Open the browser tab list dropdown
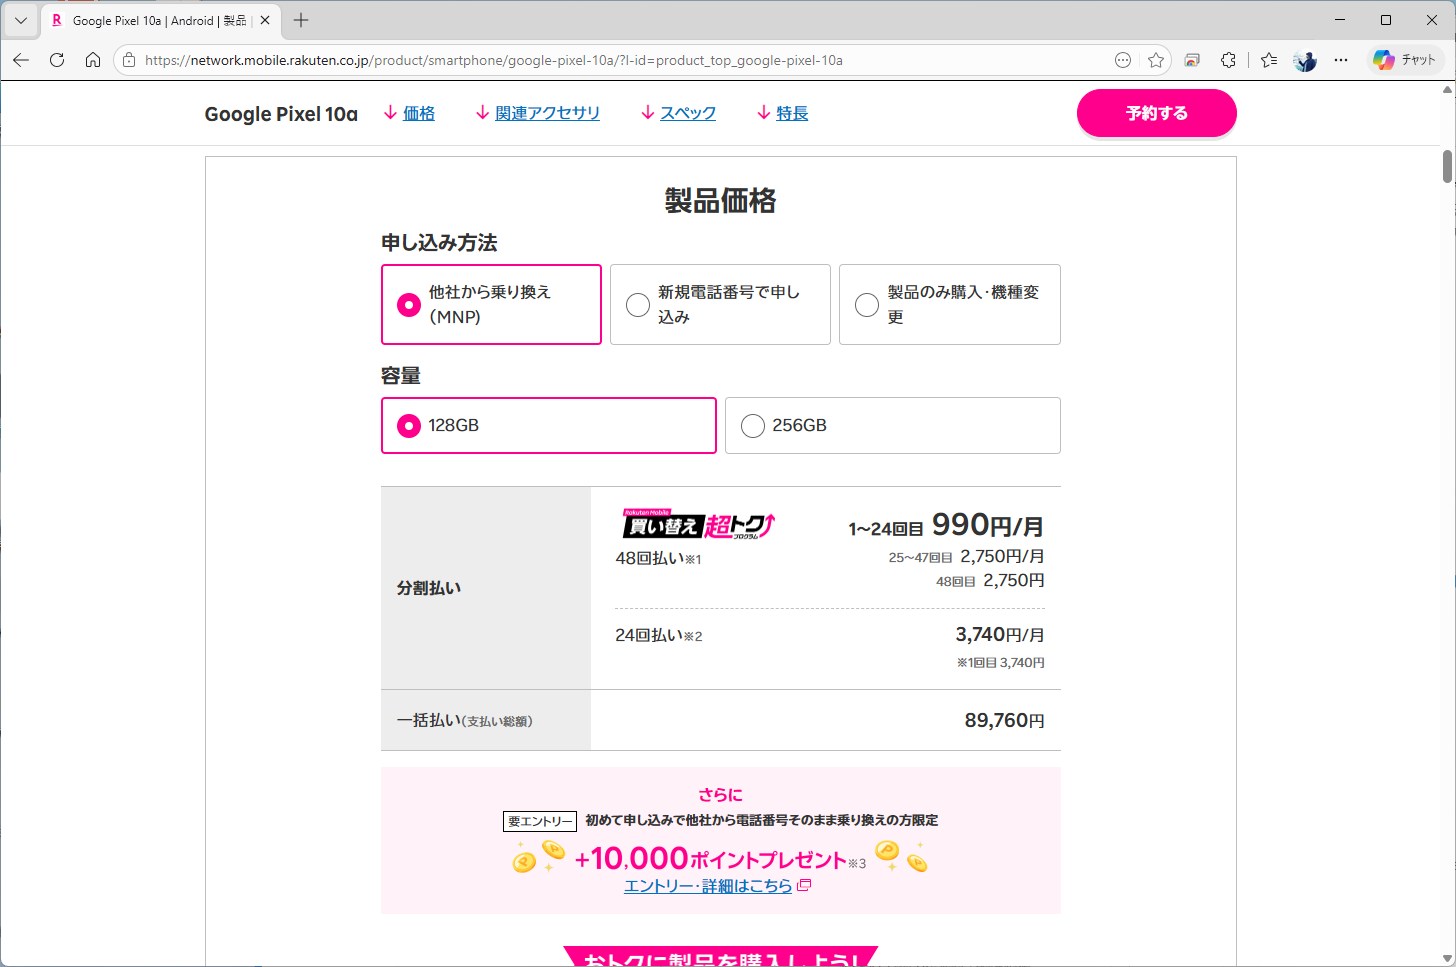Viewport: 1456px width, 967px height. point(20,20)
